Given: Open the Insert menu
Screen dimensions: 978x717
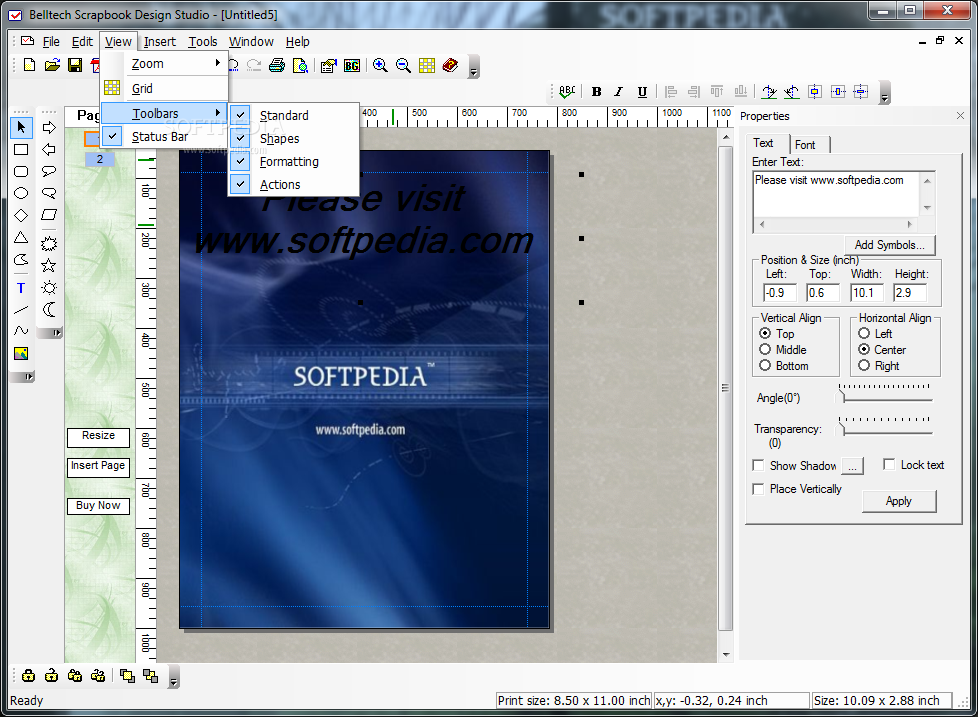Looking at the screenshot, I should (x=160, y=42).
